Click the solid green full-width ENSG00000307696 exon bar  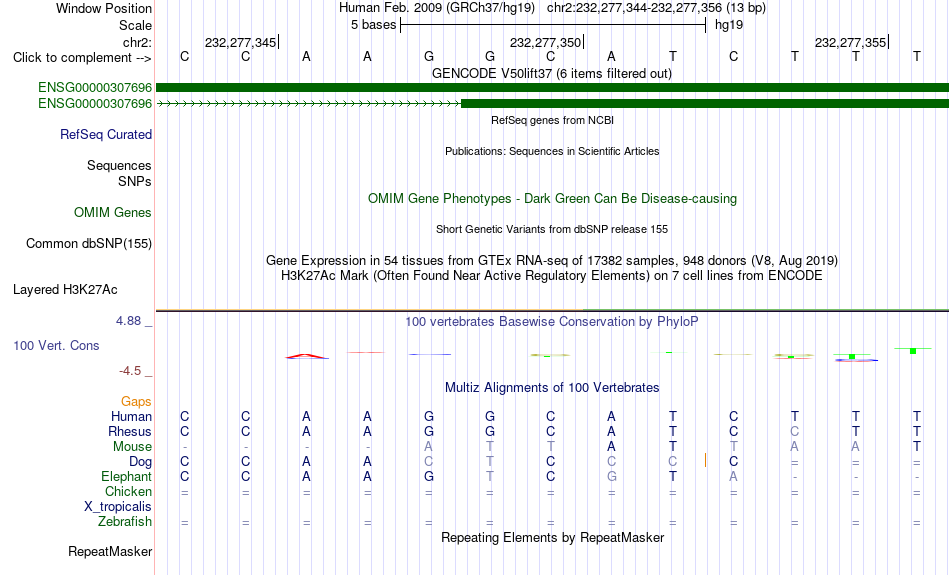pos(552,88)
